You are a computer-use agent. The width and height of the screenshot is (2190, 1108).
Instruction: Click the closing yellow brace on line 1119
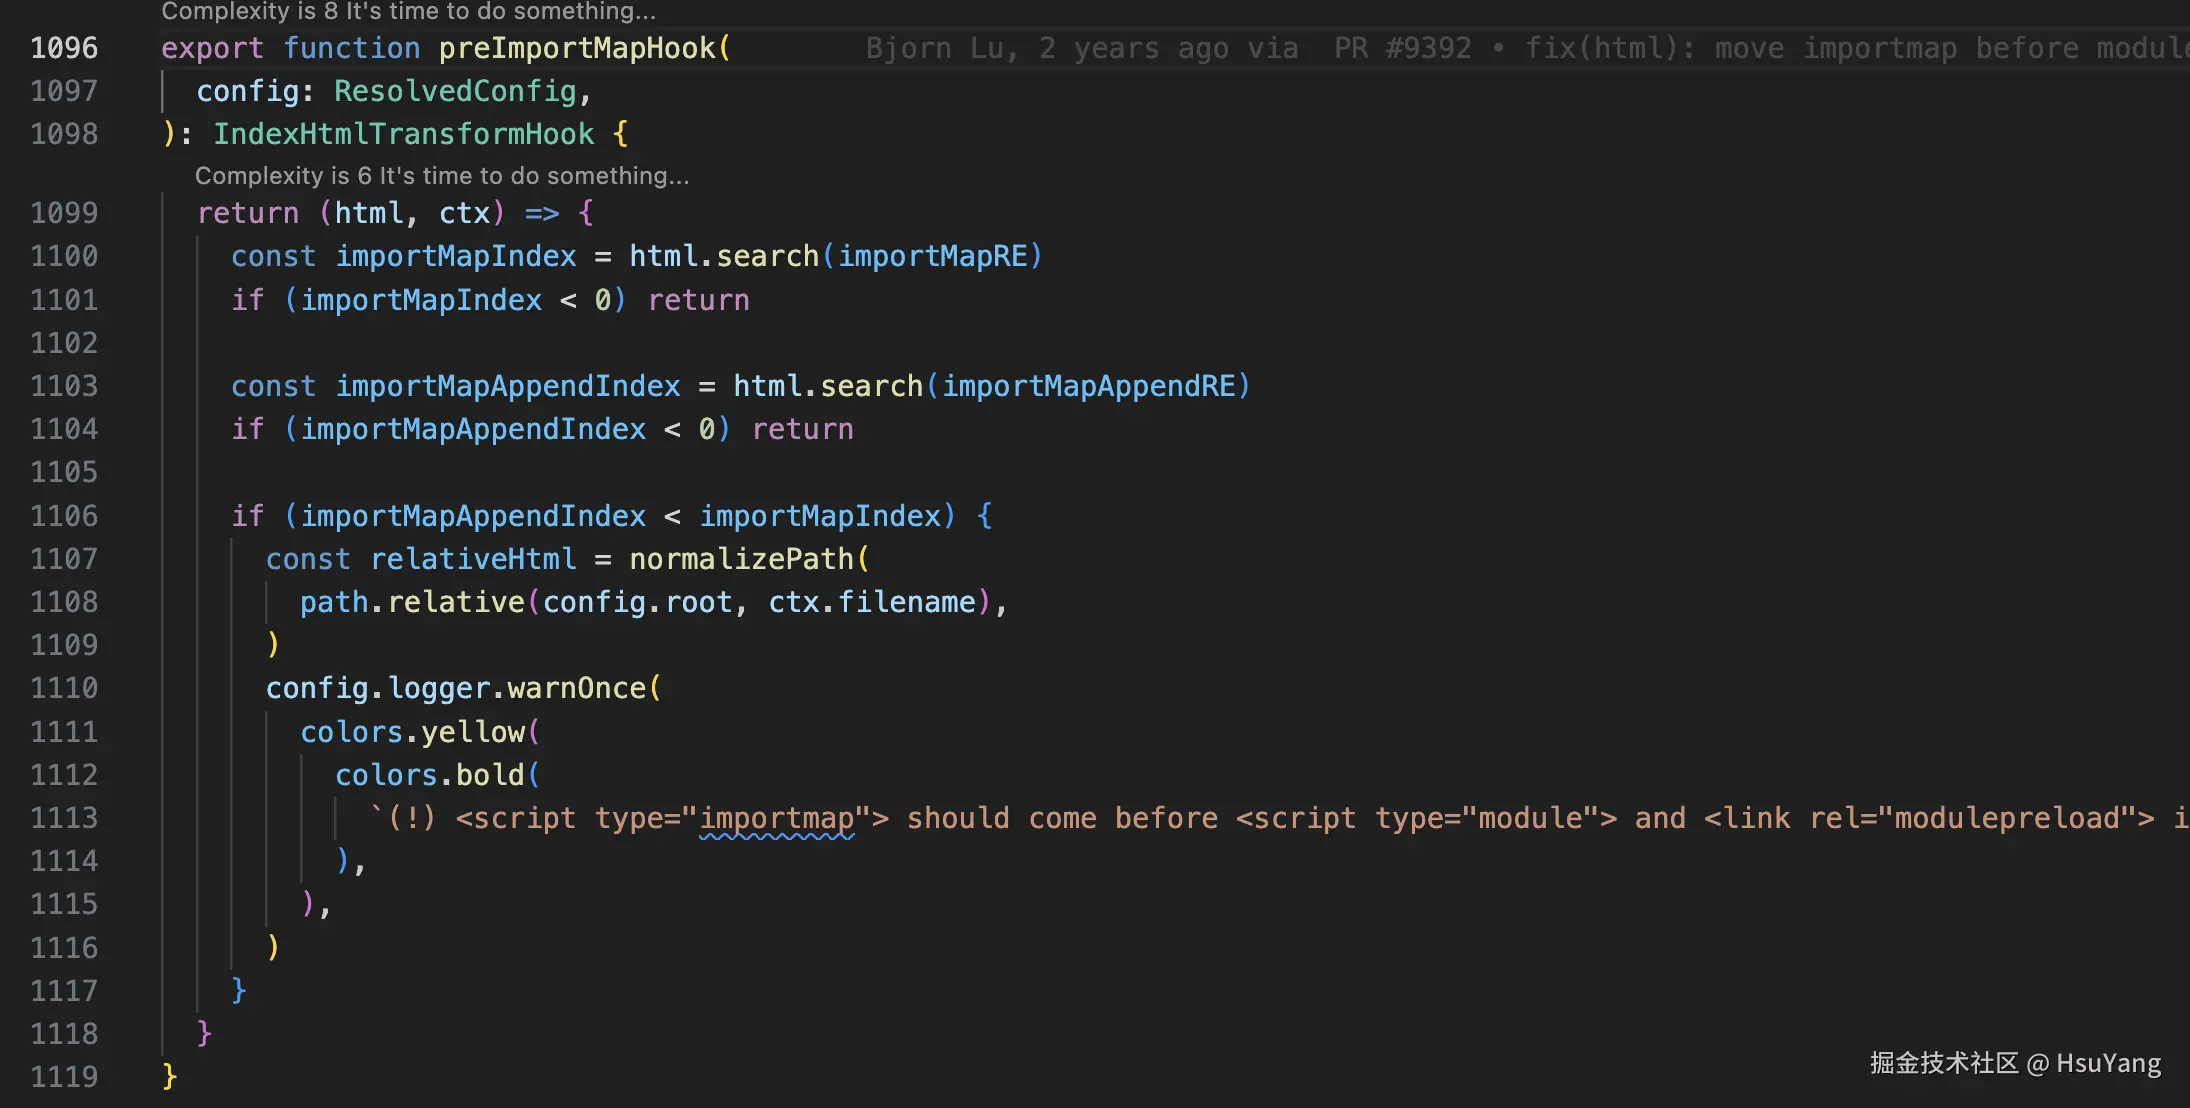pyautogui.click(x=169, y=1077)
